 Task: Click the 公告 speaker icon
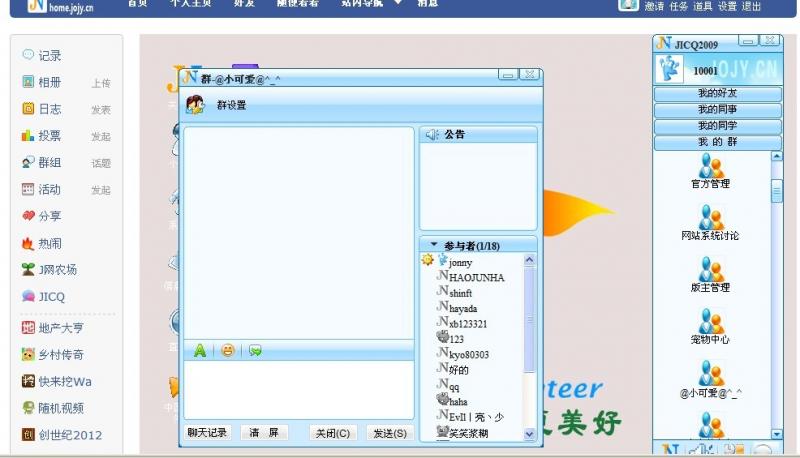pyautogui.click(x=432, y=134)
